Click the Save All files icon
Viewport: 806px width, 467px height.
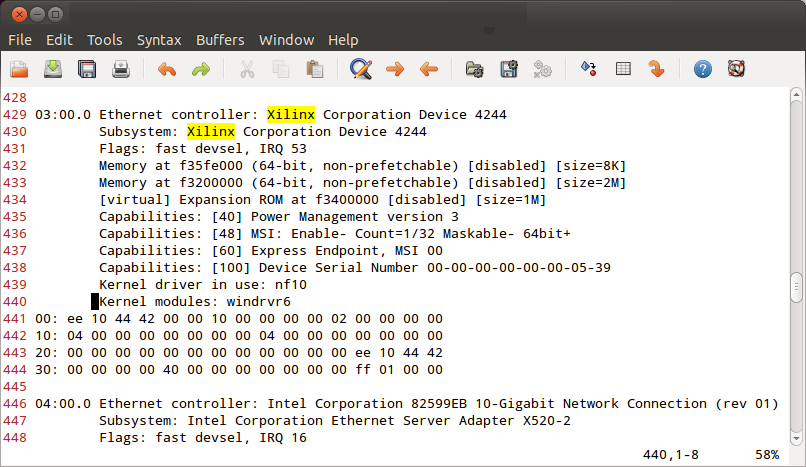pos(87,69)
